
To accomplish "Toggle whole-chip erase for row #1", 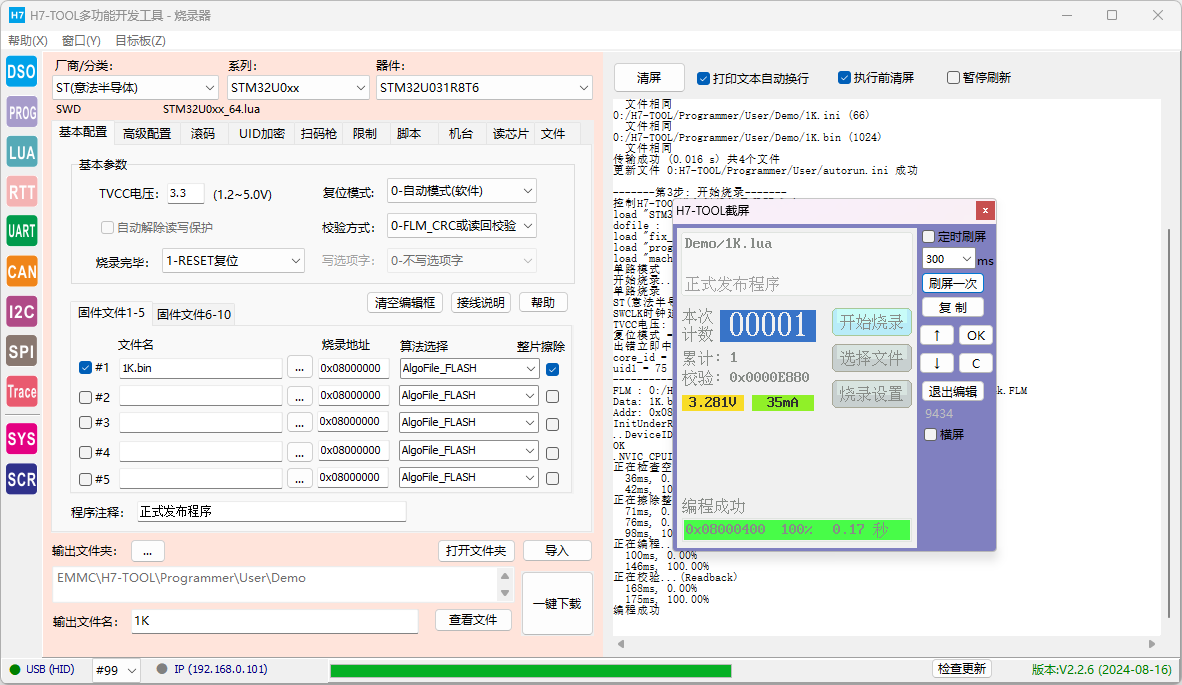I will [x=553, y=369].
